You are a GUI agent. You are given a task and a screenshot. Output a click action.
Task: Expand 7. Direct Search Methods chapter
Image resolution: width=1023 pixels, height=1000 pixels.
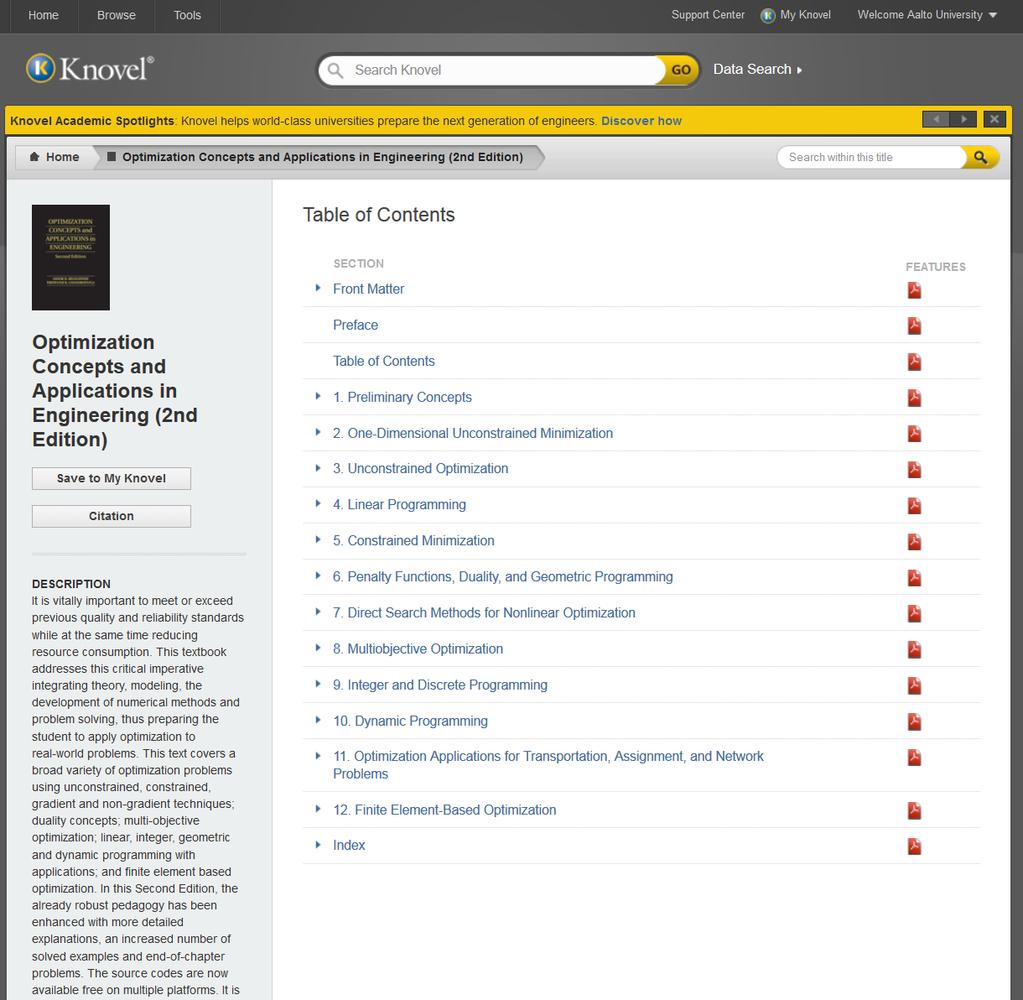pos(318,611)
